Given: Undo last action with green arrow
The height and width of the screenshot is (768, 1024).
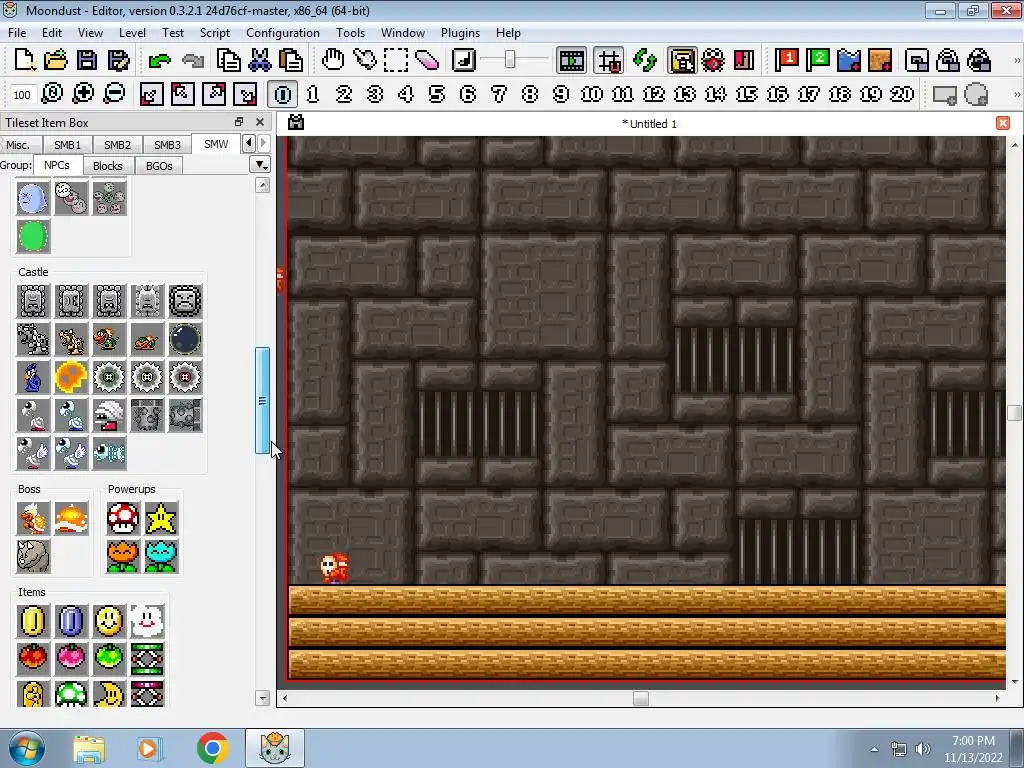Looking at the screenshot, I should coord(159,61).
